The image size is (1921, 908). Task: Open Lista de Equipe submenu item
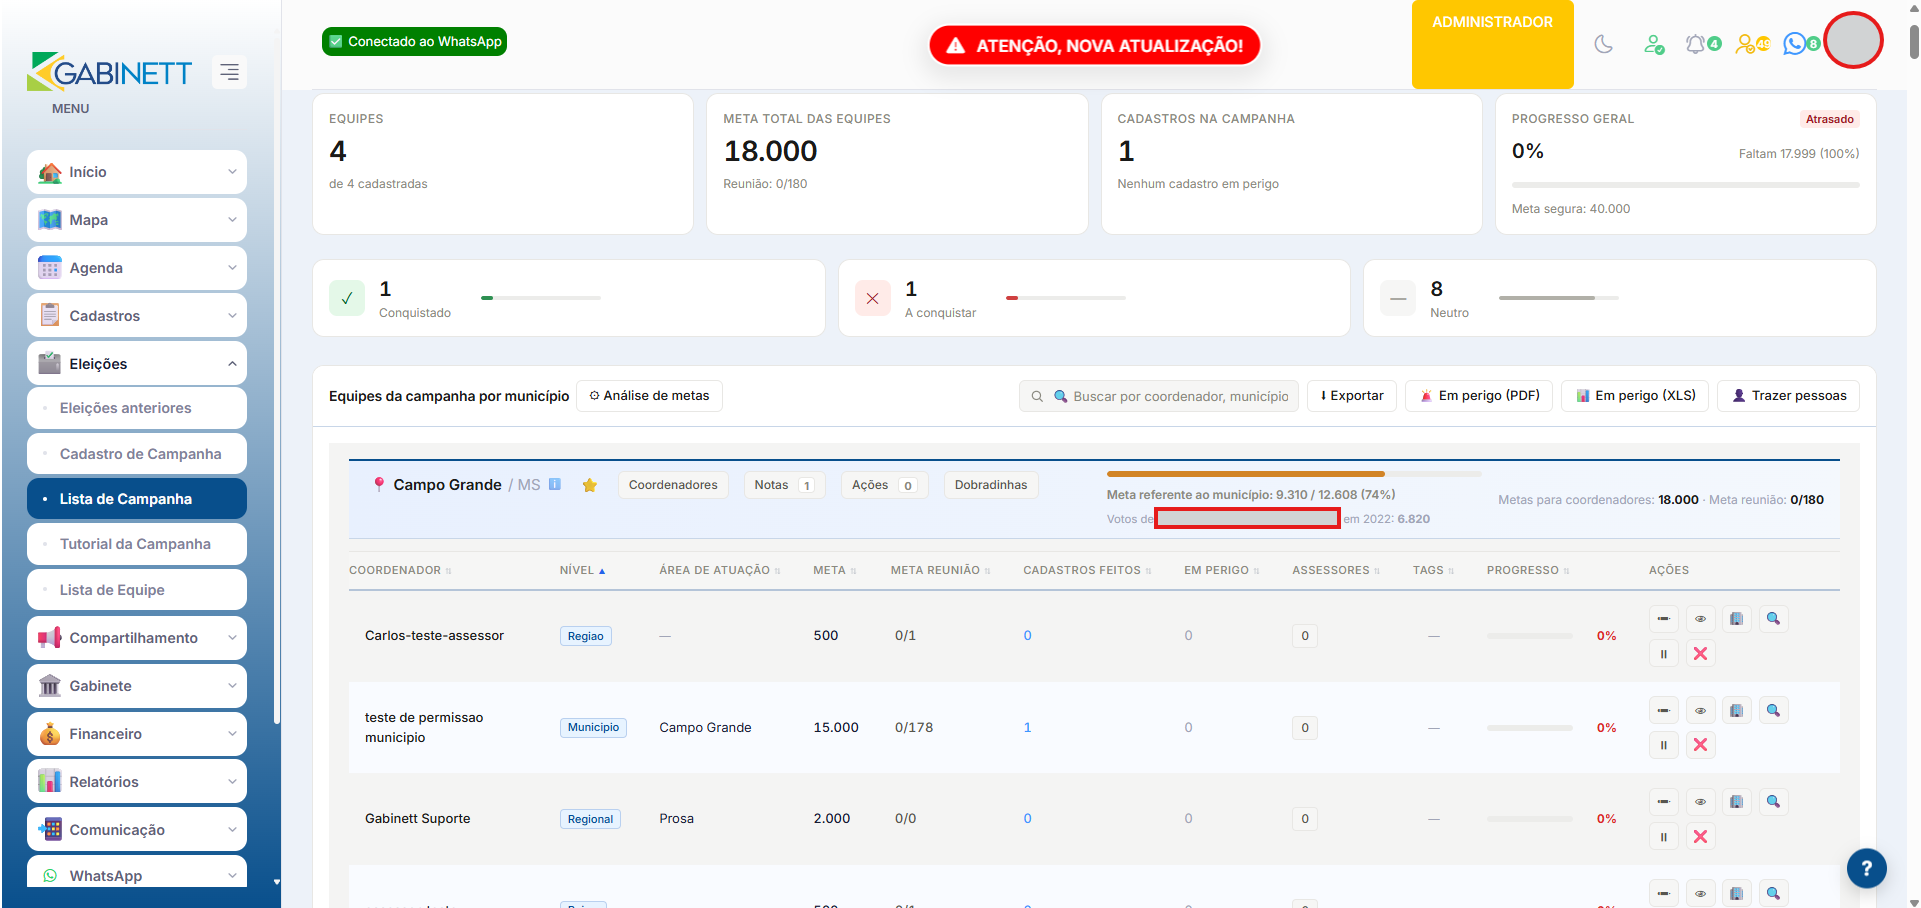[x=137, y=590]
